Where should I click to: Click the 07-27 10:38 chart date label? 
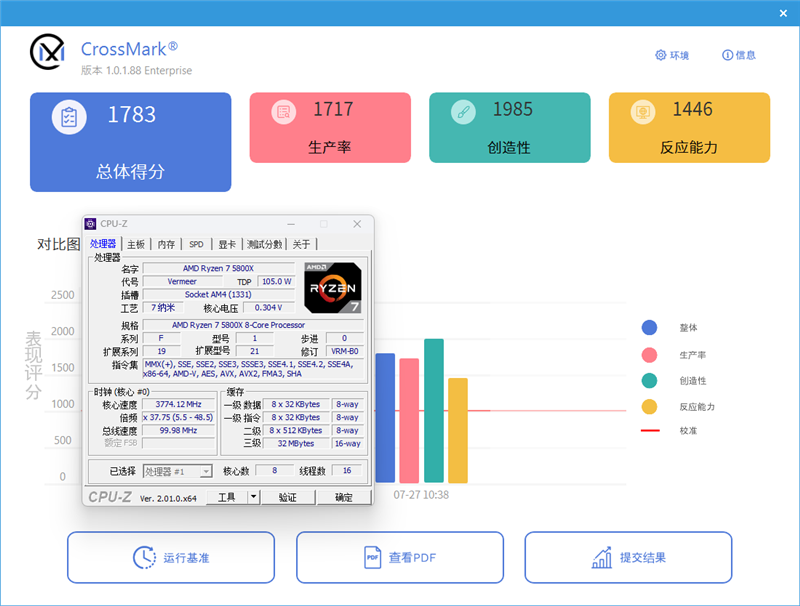[421, 495]
